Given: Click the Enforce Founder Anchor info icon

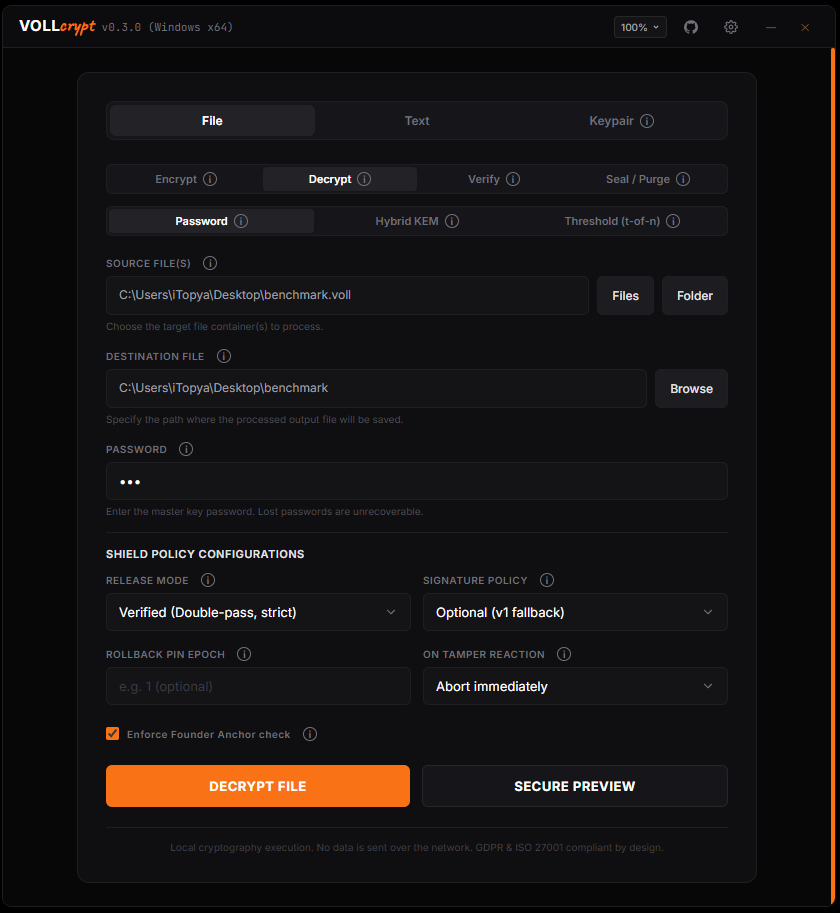Looking at the screenshot, I should coord(310,734).
